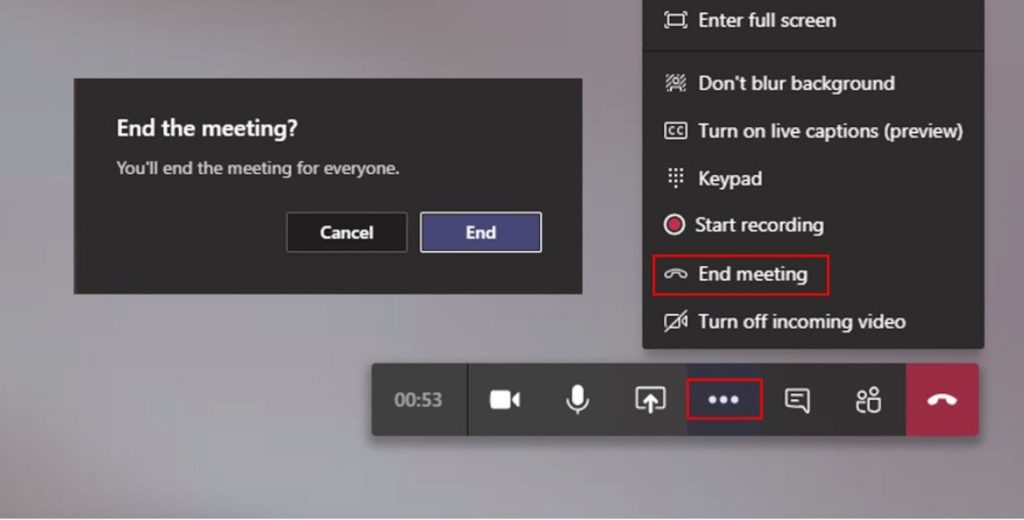Mute the microphone in the toolbar
The width and height of the screenshot is (1024, 520).
(x=577, y=400)
